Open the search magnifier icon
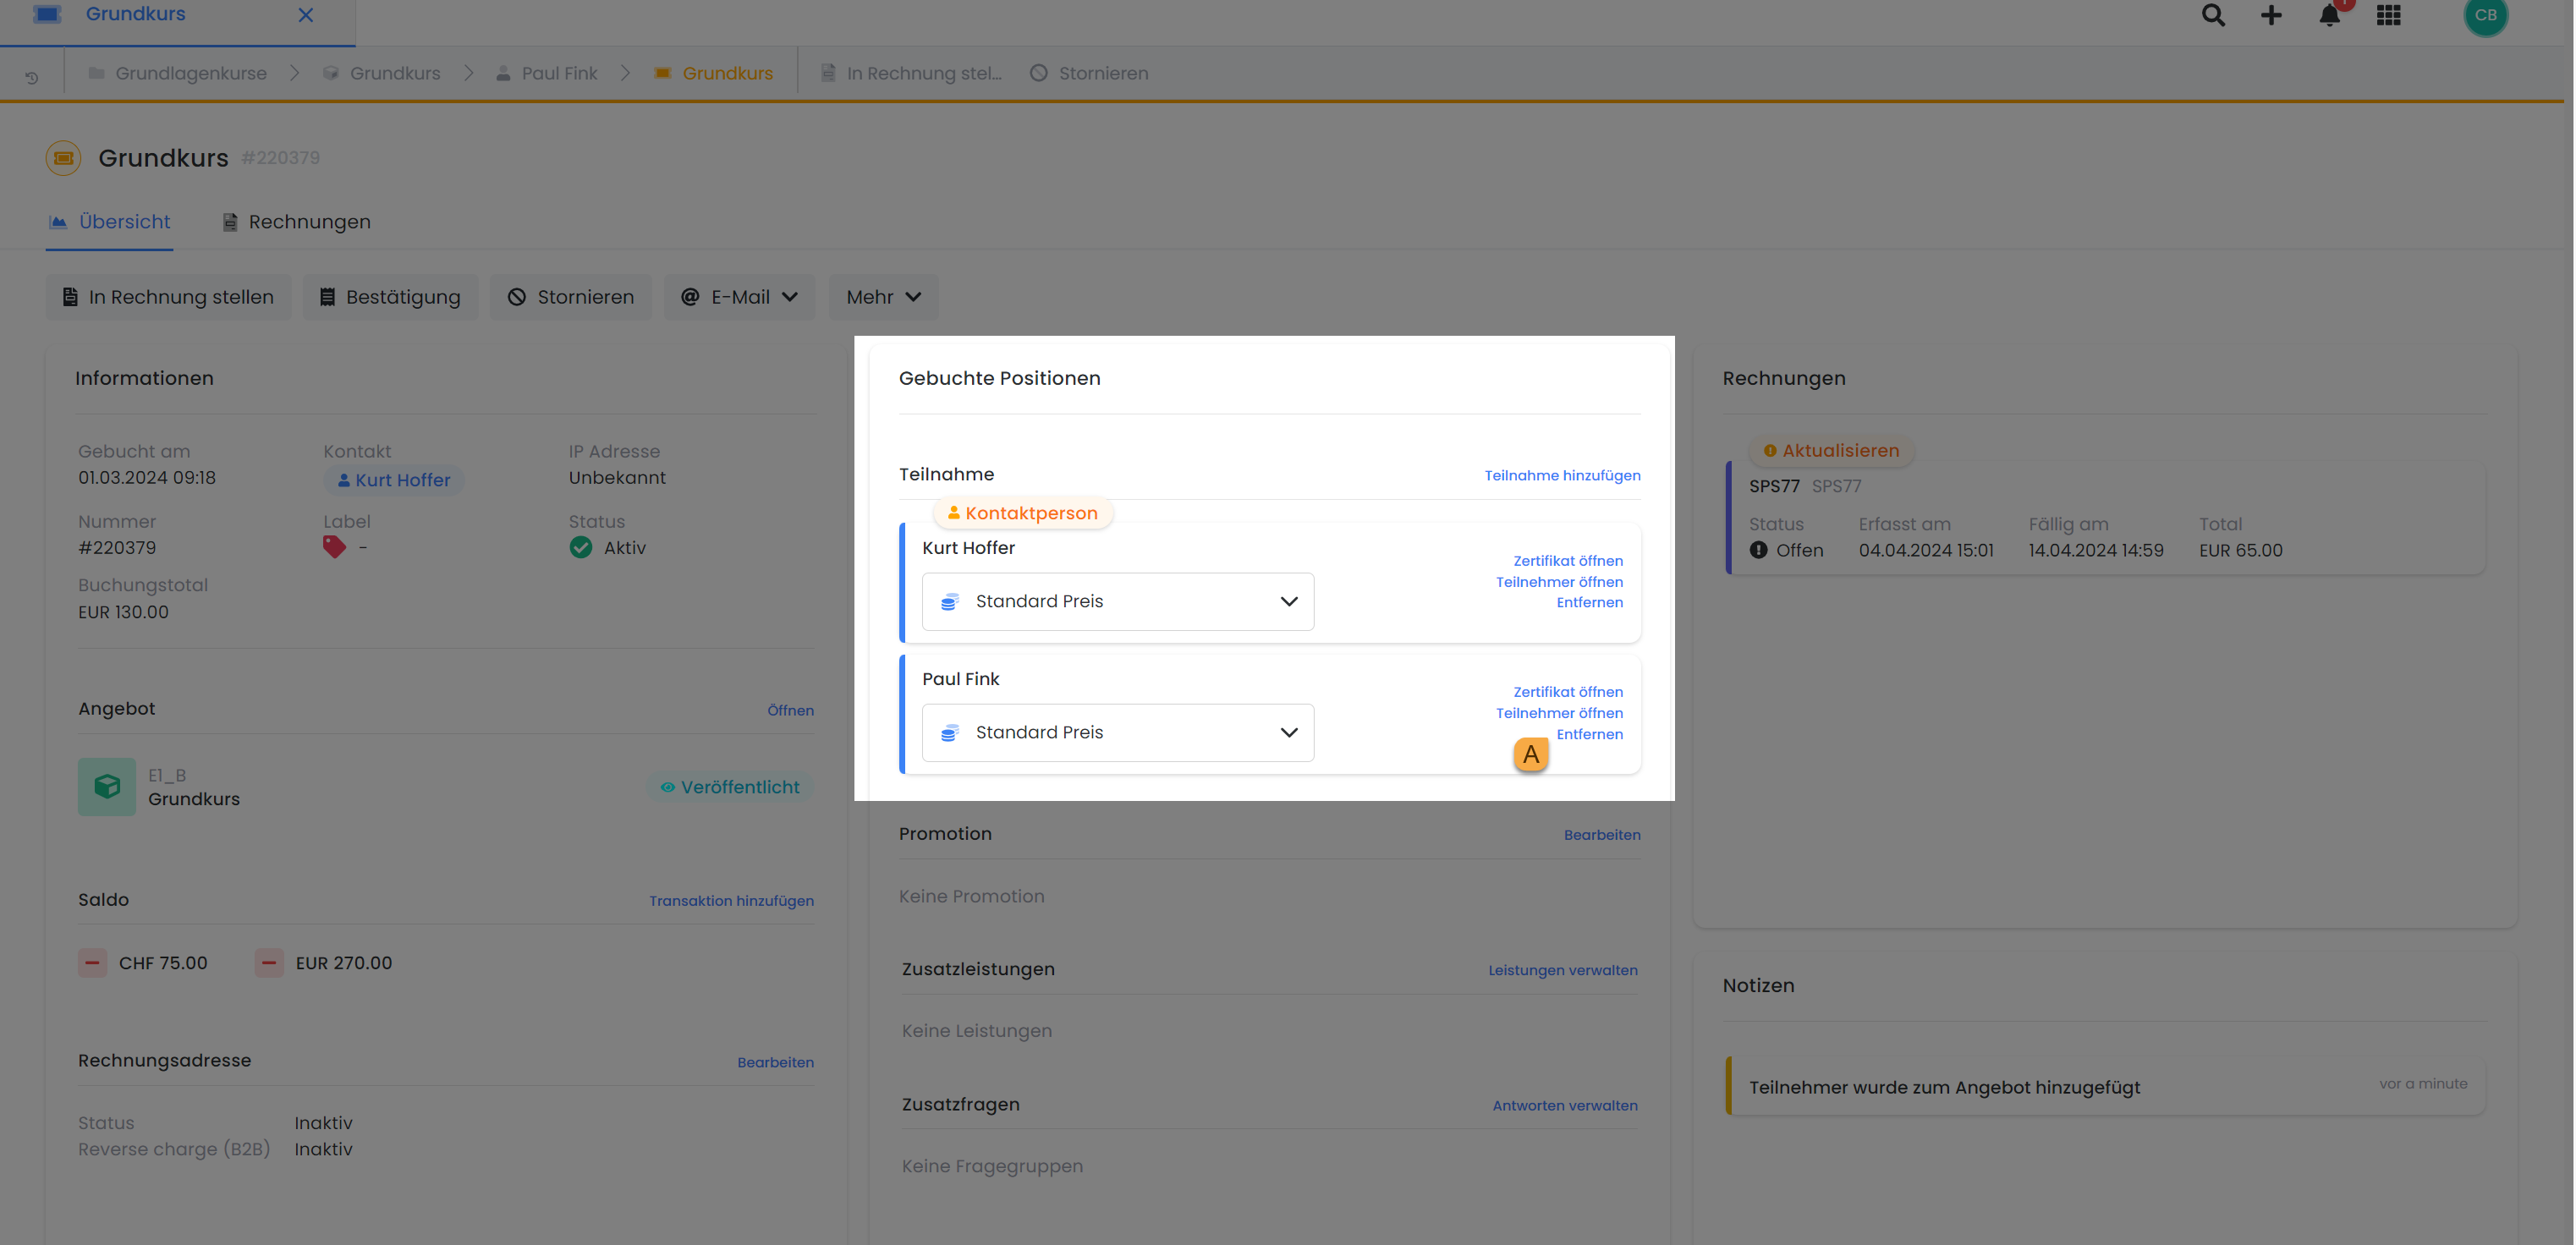Viewport: 2576px width, 1245px height. (2212, 15)
